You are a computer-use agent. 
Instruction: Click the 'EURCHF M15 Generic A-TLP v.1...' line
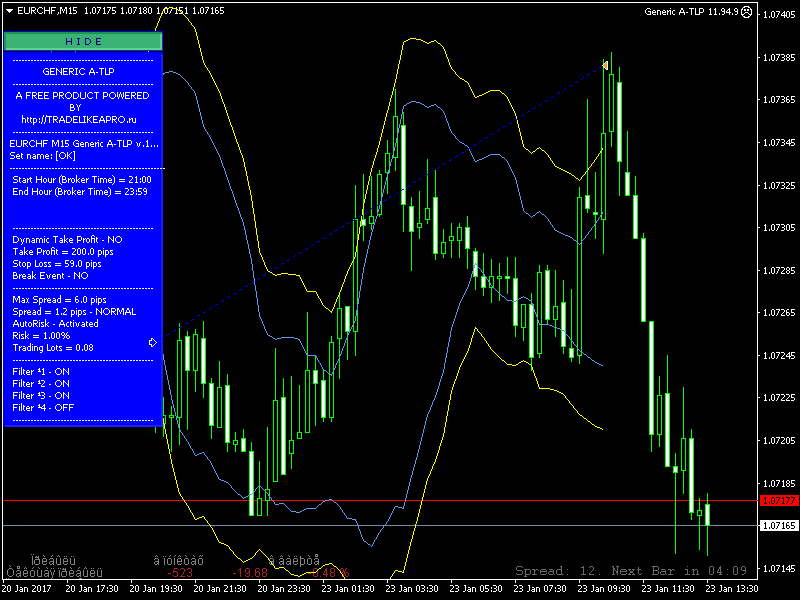click(84, 144)
